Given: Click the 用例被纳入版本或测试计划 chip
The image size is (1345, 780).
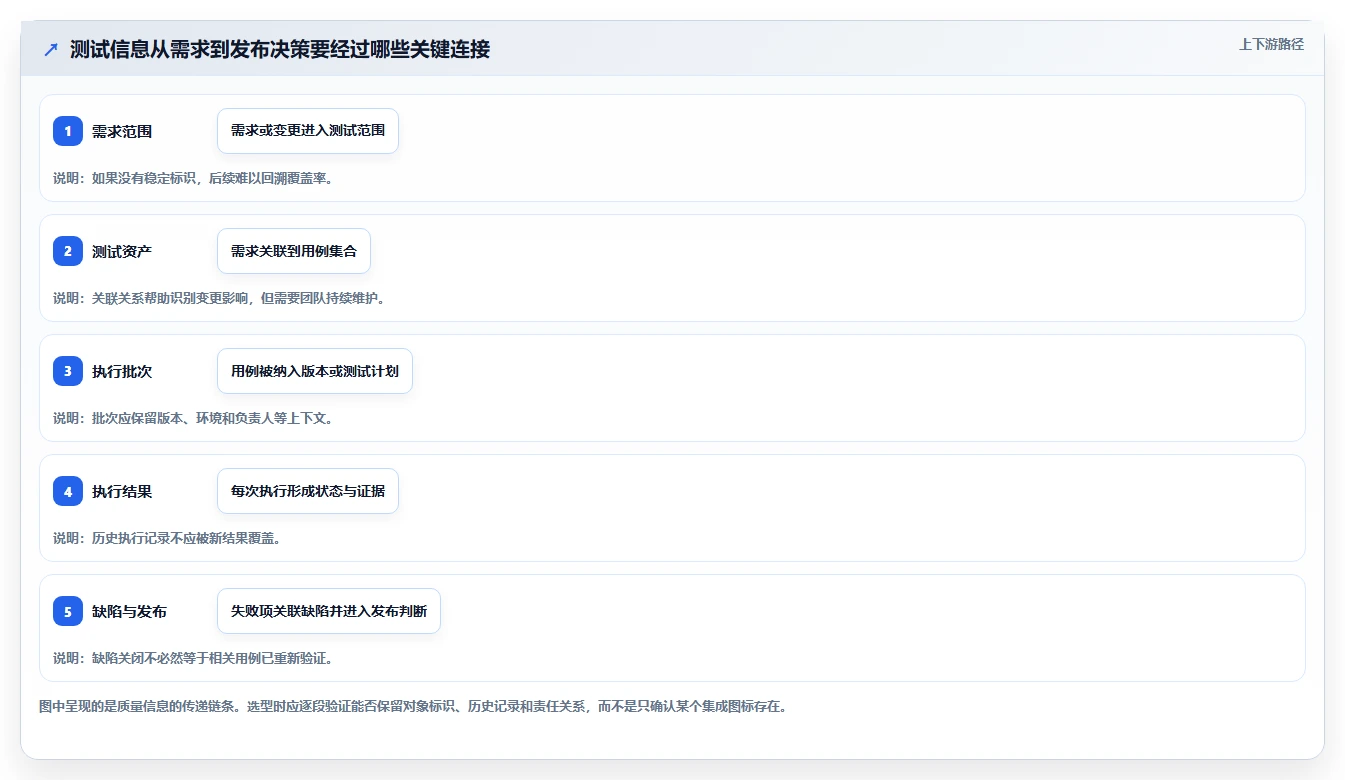Looking at the screenshot, I should 315,371.
